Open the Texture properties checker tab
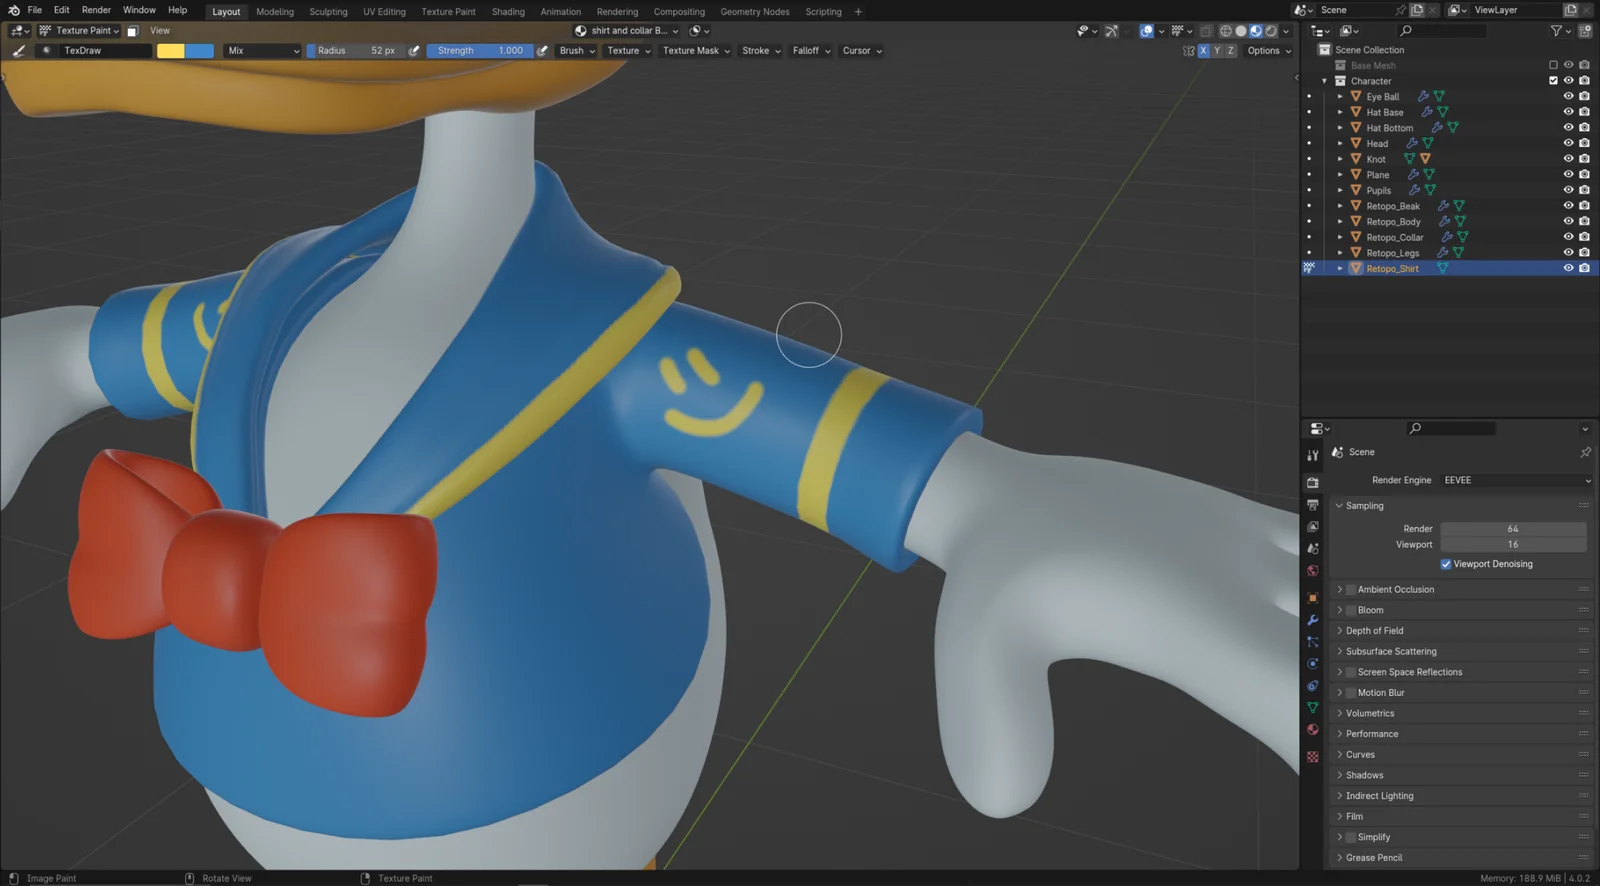The width and height of the screenshot is (1600, 886). 1313,757
